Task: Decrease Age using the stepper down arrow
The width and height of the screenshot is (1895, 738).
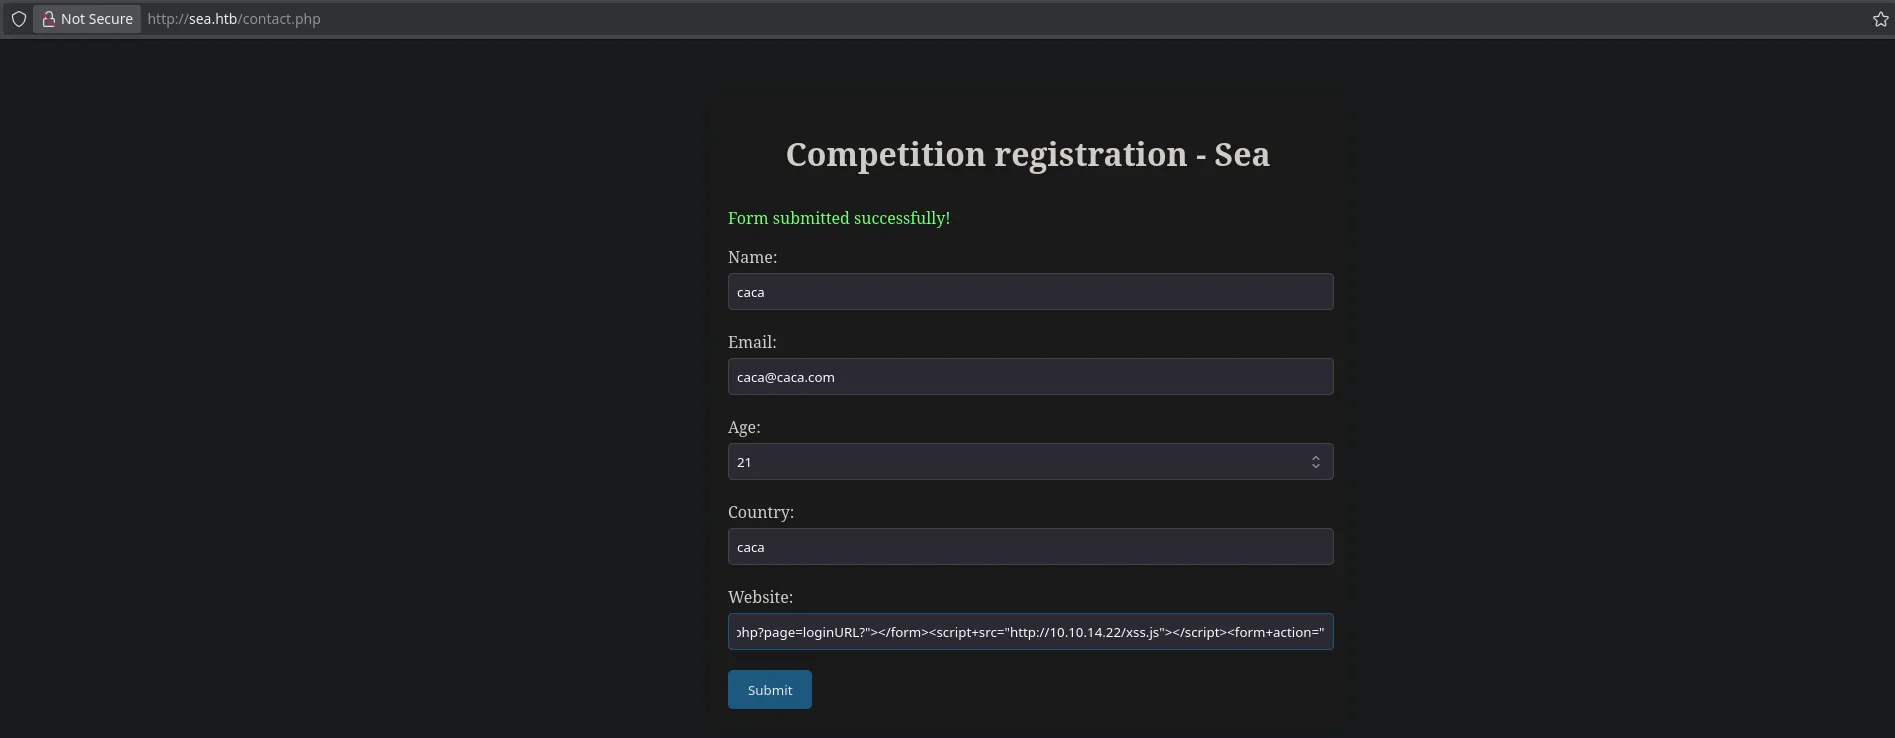Action: pos(1316,467)
